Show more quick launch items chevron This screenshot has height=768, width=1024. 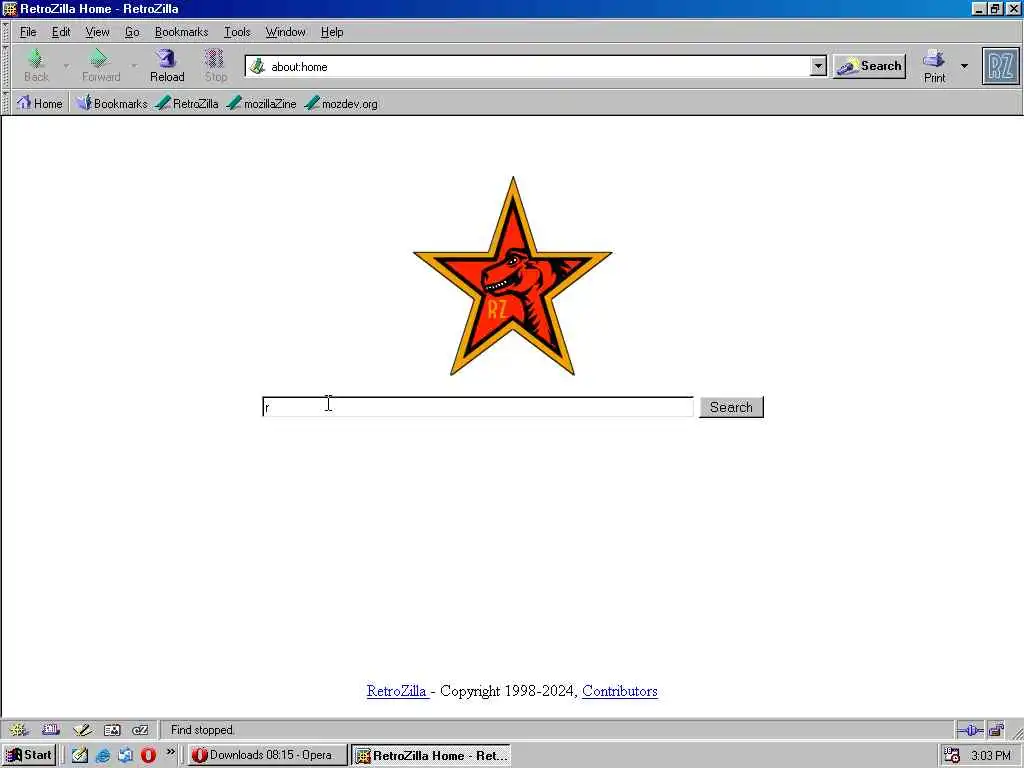point(170,752)
